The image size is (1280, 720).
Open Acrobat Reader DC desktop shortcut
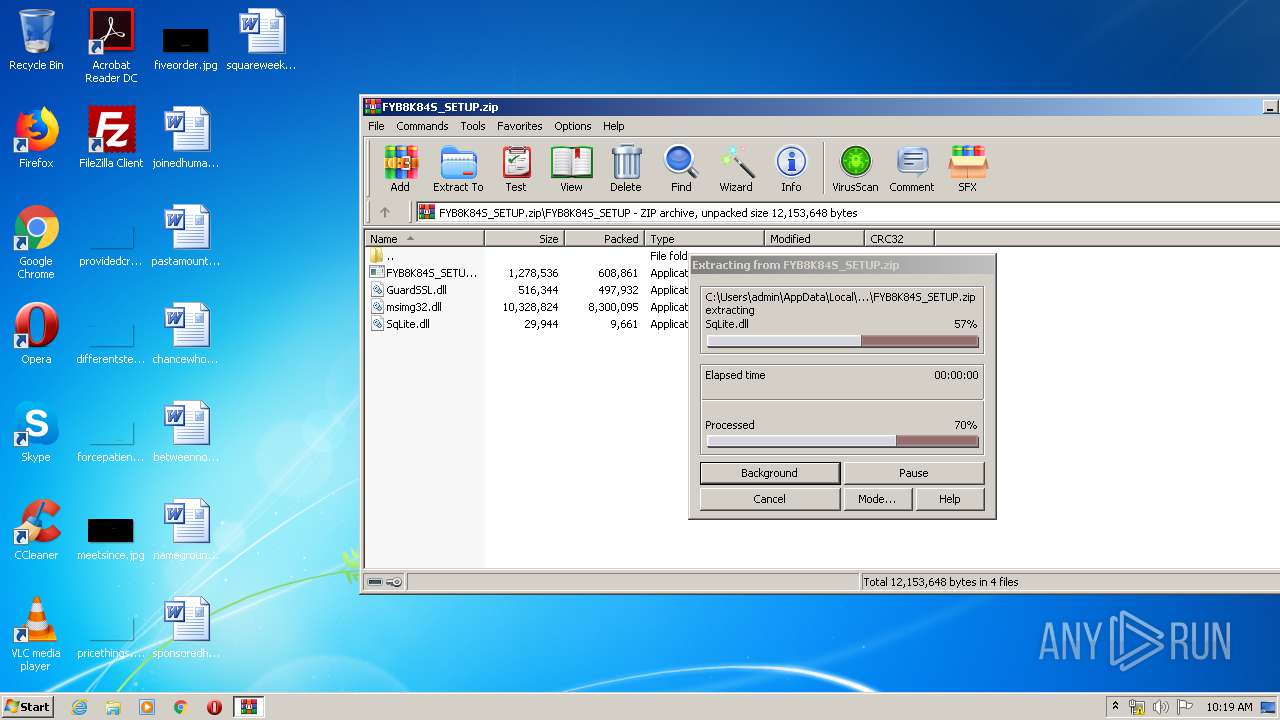(x=111, y=46)
